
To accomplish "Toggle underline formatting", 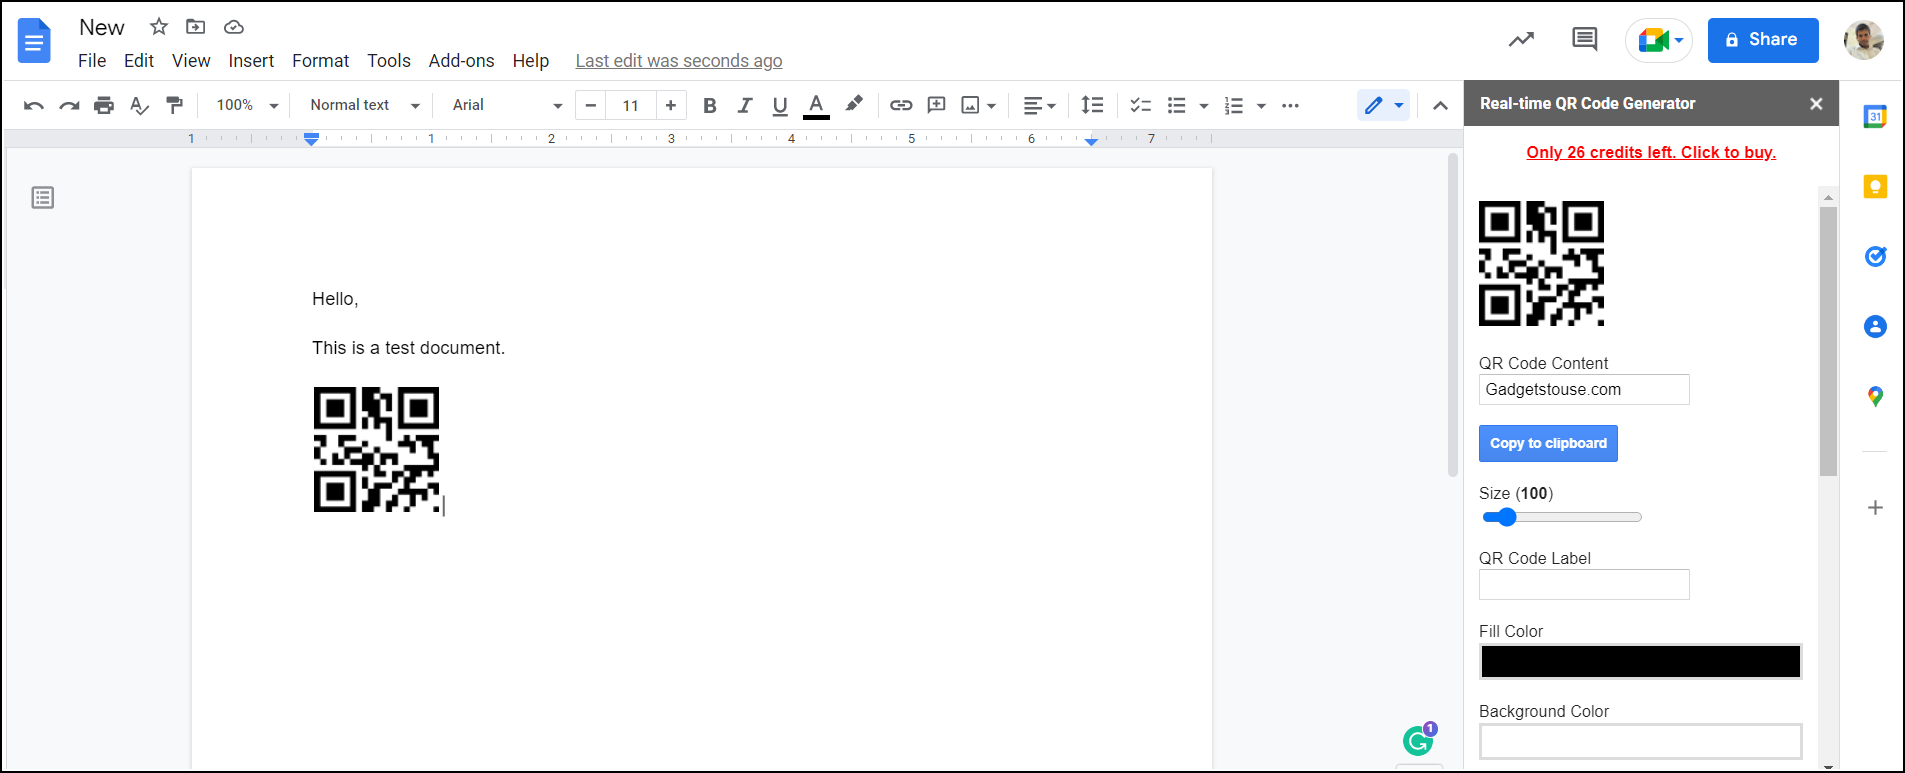I will tap(780, 105).
